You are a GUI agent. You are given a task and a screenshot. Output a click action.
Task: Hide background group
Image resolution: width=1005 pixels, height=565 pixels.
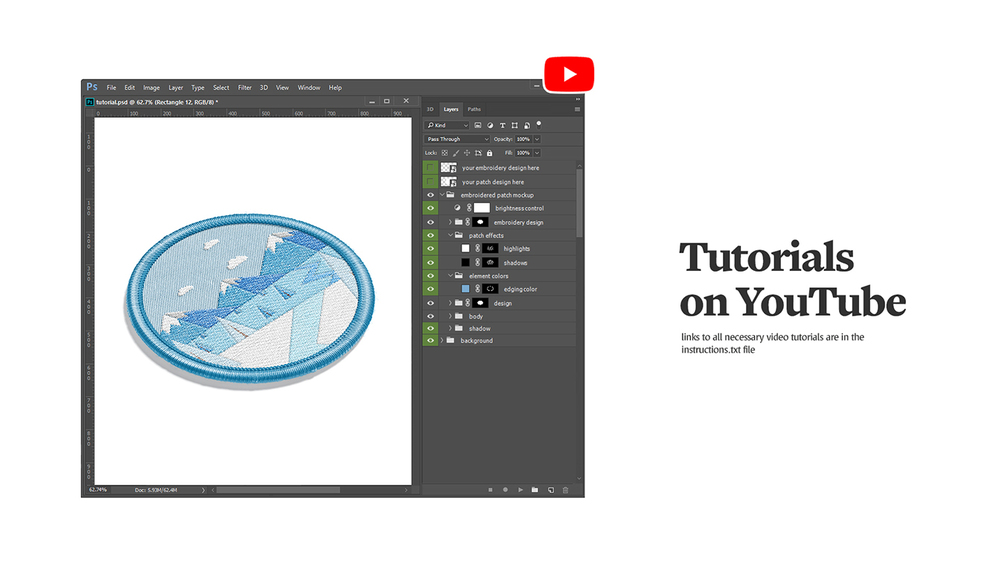pyautogui.click(x=430, y=341)
